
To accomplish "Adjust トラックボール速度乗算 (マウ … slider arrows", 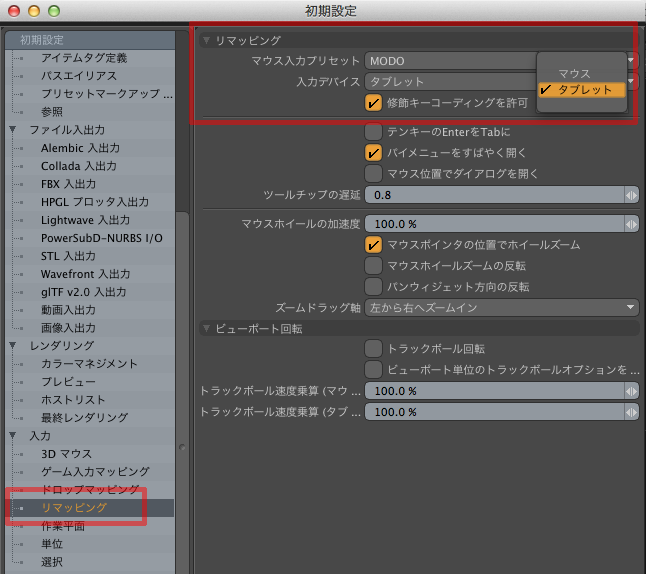I will click(631, 391).
